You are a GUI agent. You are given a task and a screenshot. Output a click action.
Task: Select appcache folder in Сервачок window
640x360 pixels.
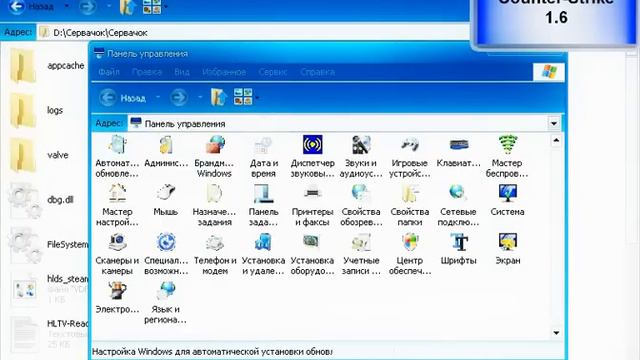(46, 66)
